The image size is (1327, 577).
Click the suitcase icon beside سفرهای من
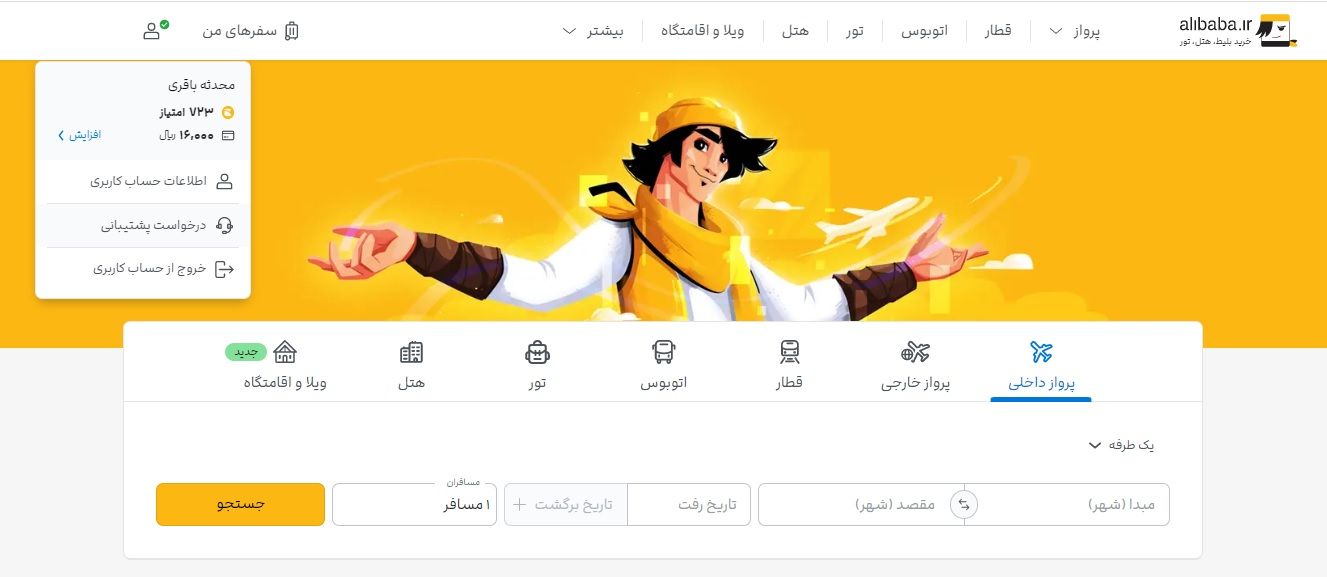coord(291,31)
